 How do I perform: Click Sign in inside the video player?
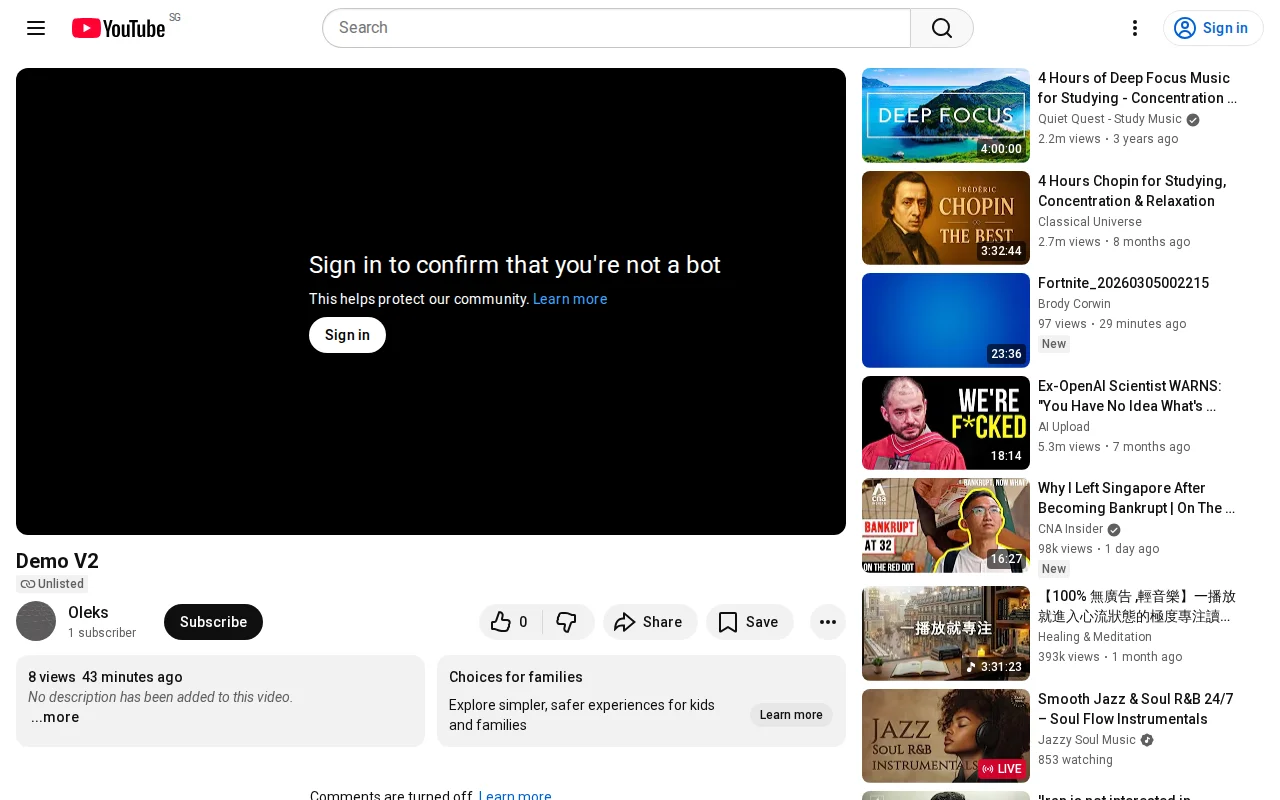(347, 335)
